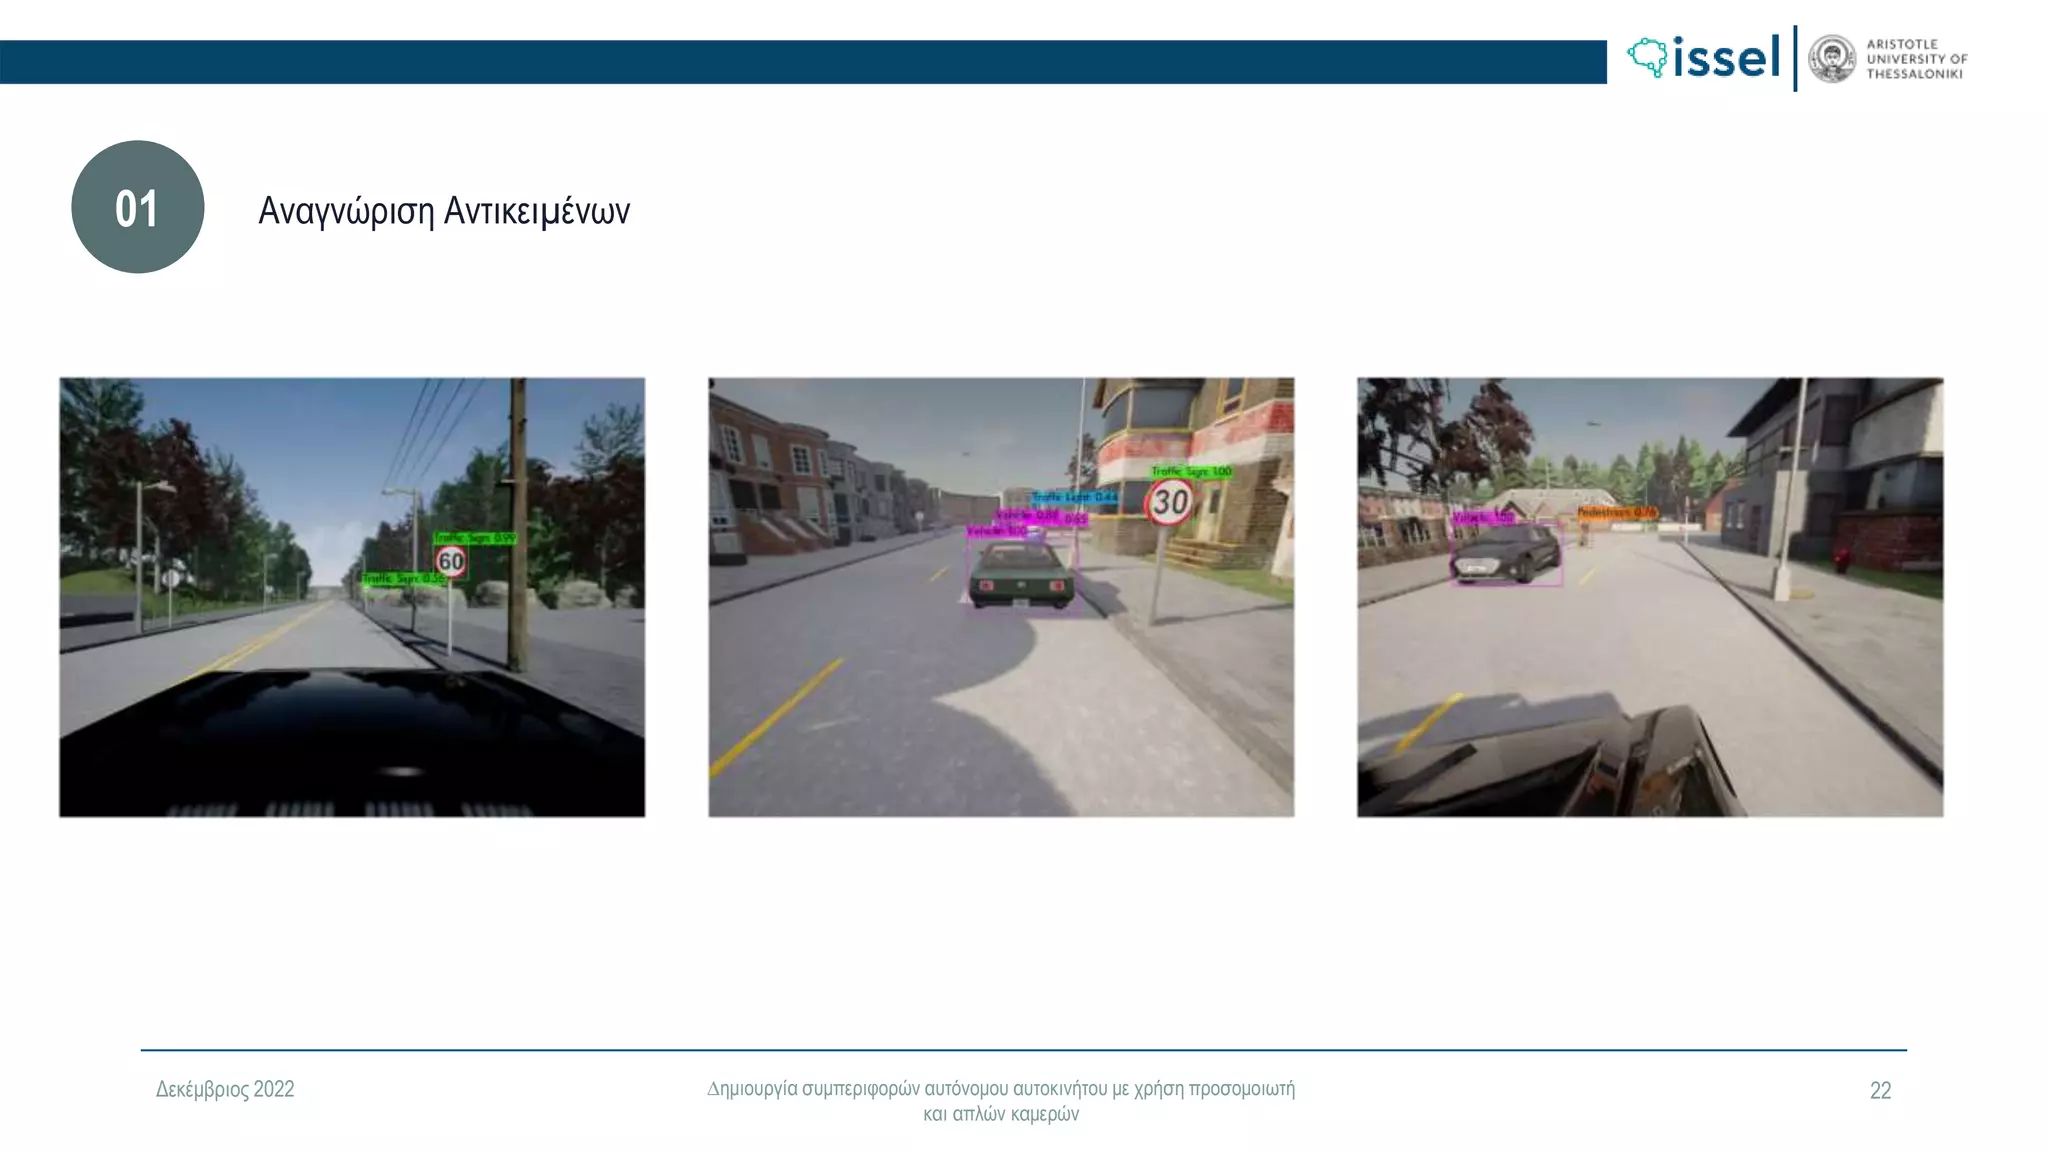Click the 30 speed limit sign
The width and height of the screenshot is (2048, 1152).
pyautogui.click(x=1169, y=502)
